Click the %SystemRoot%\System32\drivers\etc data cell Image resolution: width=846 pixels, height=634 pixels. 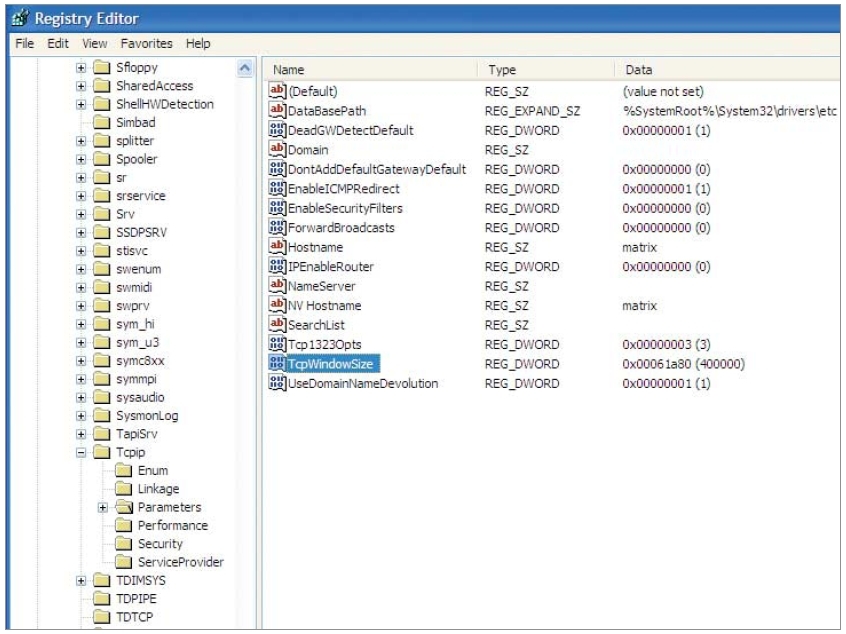tap(729, 111)
